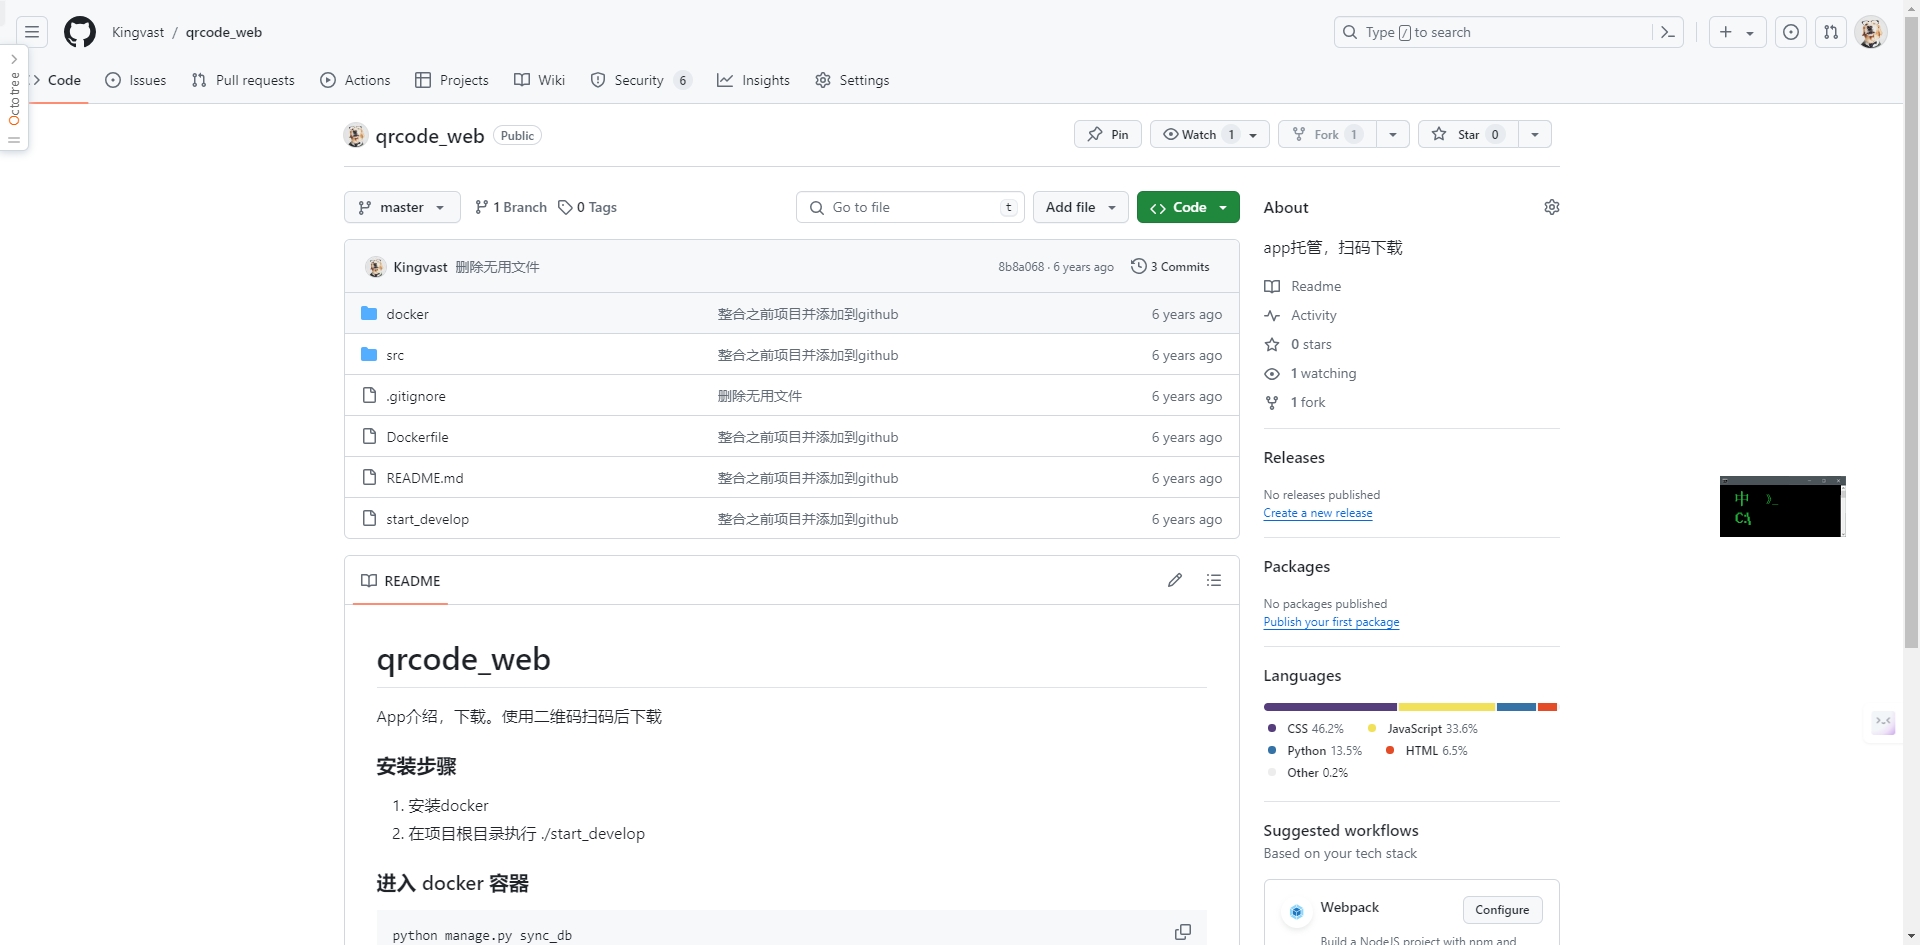Open issues inbox icon in header
1920x945 pixels.
pos(1791,32)
